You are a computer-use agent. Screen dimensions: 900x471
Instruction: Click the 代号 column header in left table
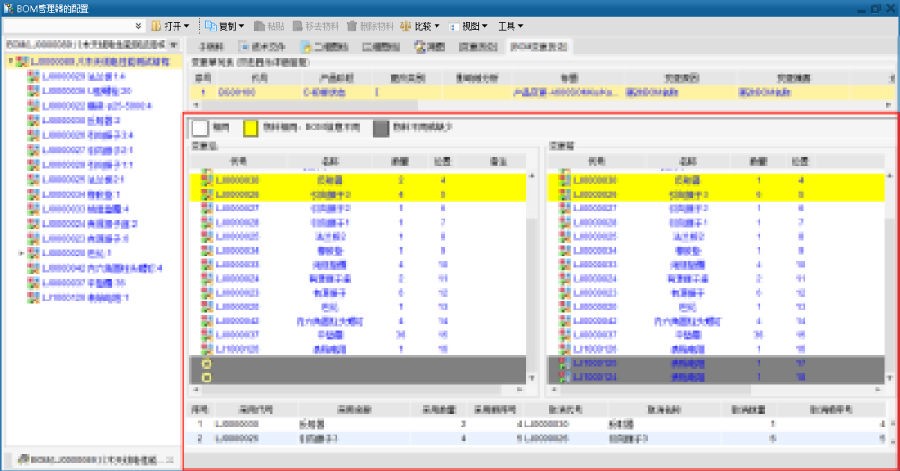[237, 160]
